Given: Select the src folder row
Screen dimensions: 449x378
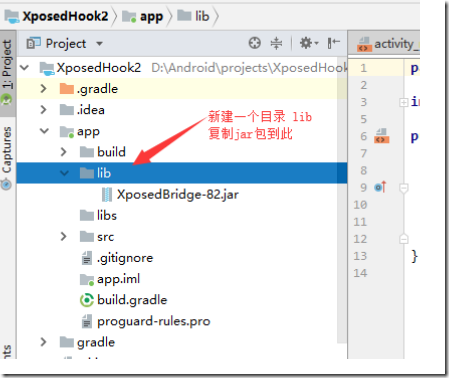Looking at the screenshot, I should coord(182,237).
